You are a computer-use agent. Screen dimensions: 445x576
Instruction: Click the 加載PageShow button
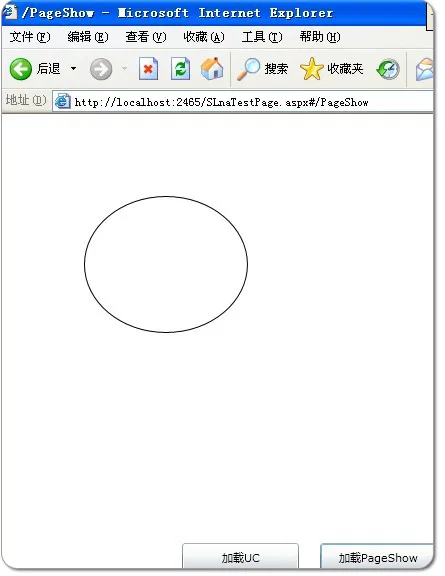click(x=377, y=556)
